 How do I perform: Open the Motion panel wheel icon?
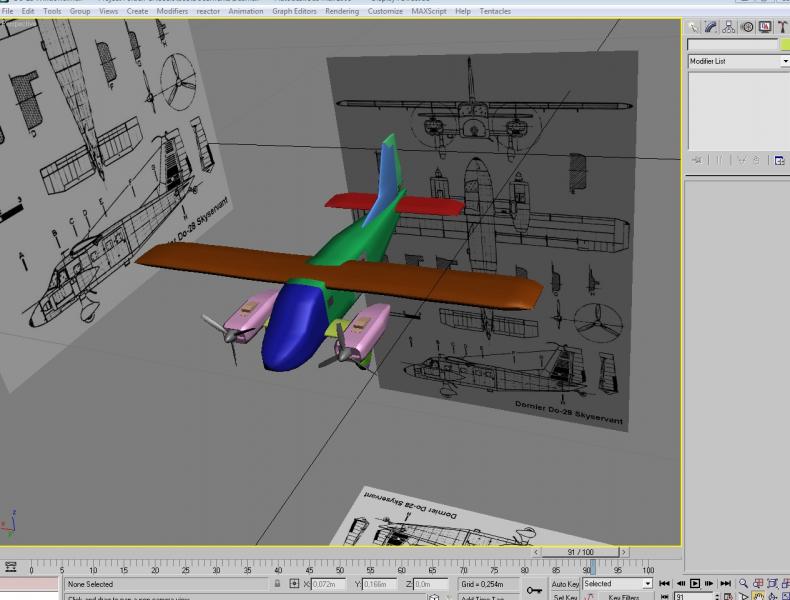point(747,27)
